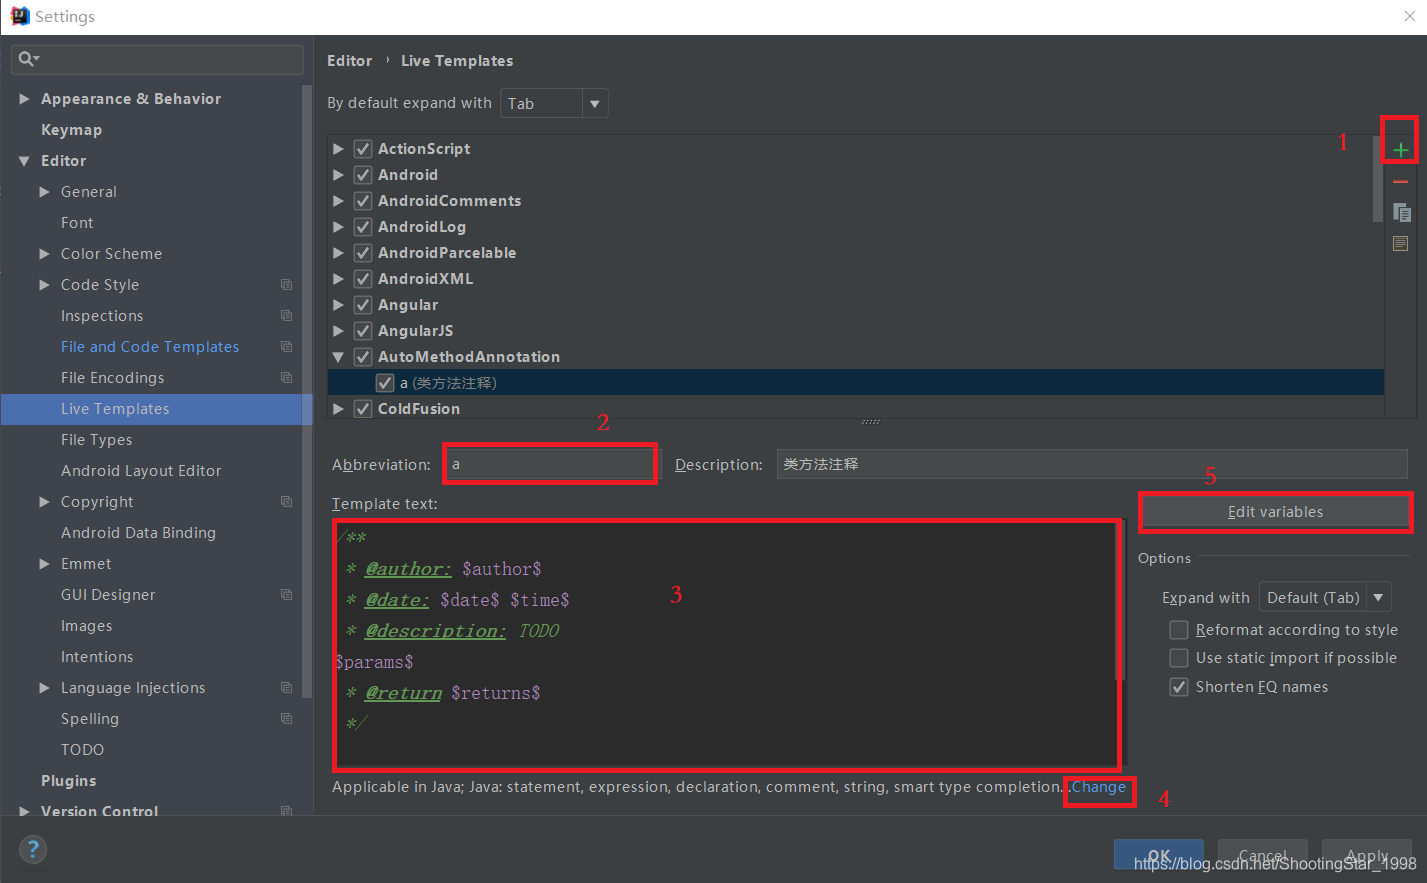Open the Keymap settings page
The width and height of the screenshot is (1427, 883).
pos(71,130)
